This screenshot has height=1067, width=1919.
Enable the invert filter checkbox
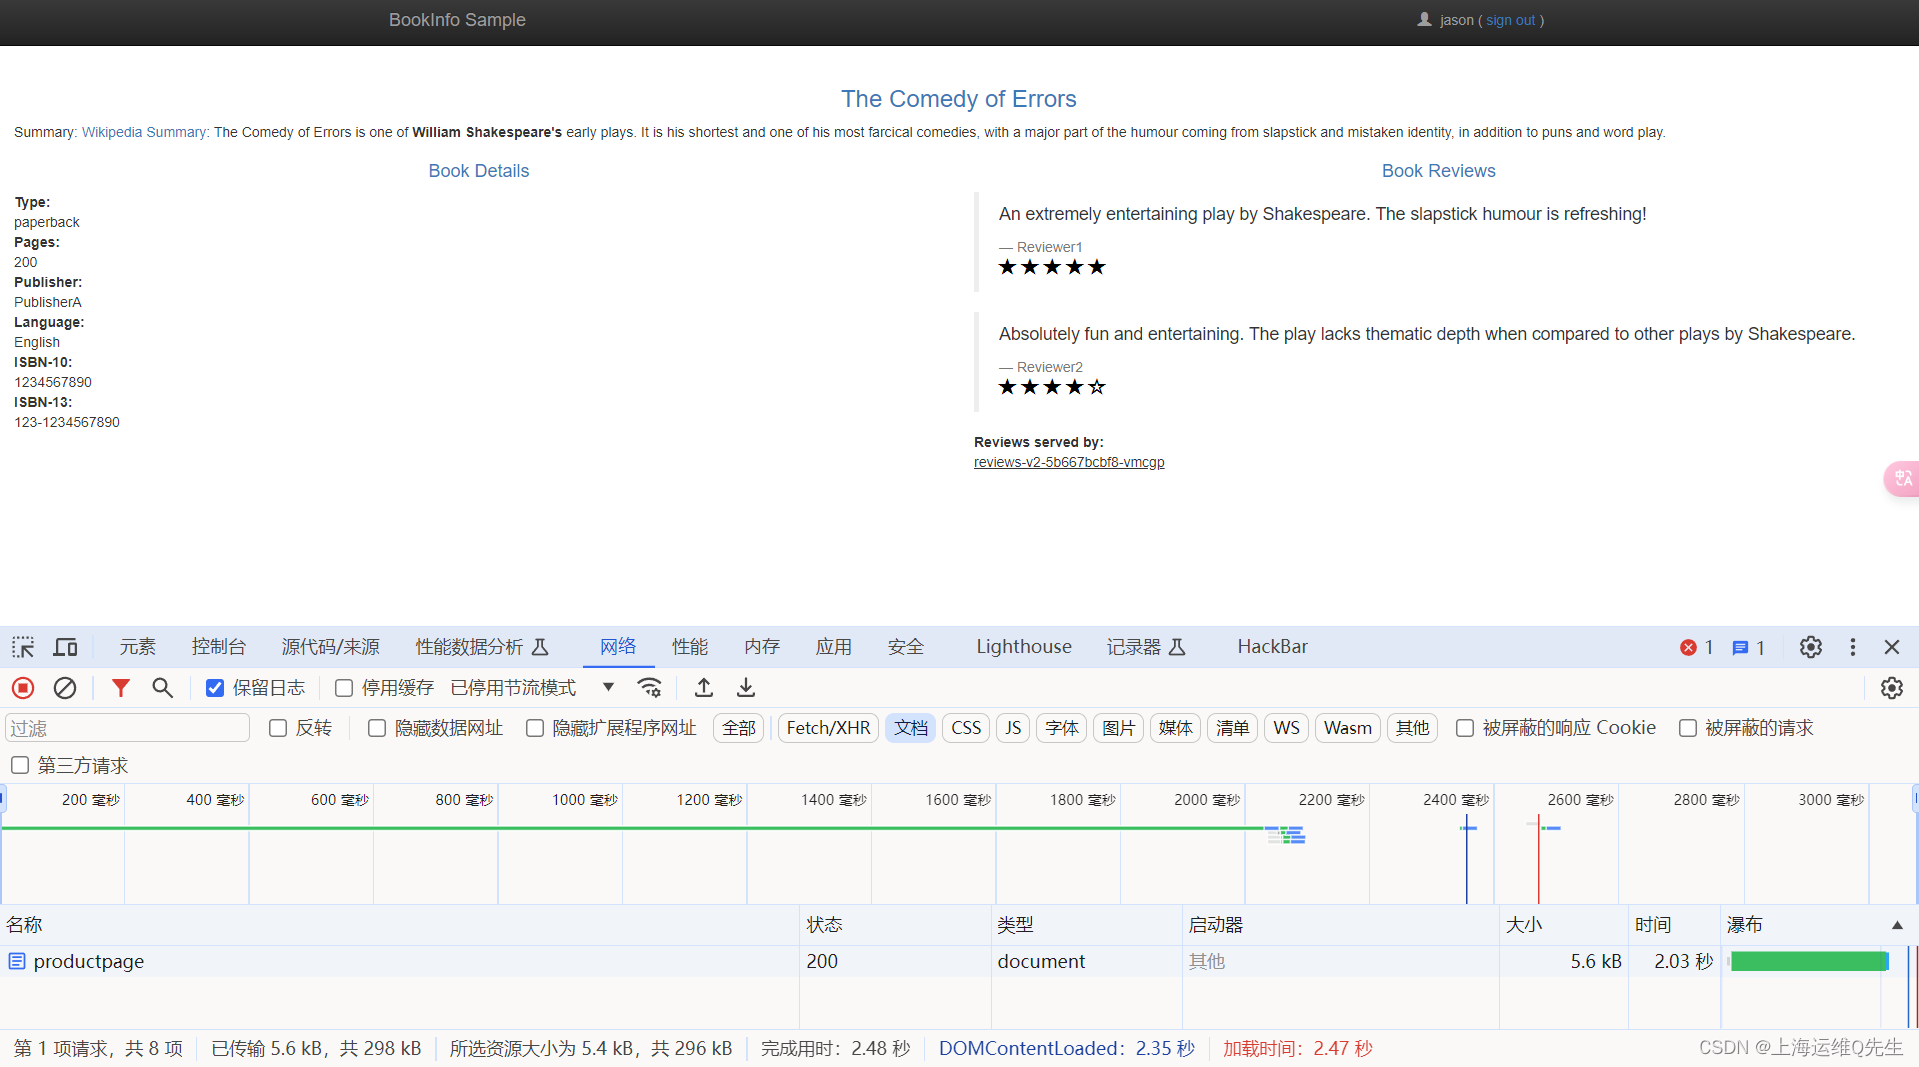point(278,728)
